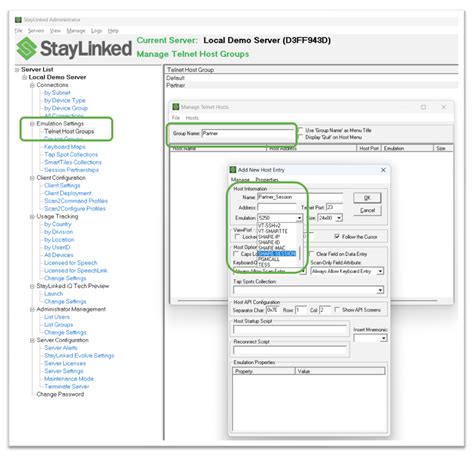Click the OK button

(x=367, y=198)
